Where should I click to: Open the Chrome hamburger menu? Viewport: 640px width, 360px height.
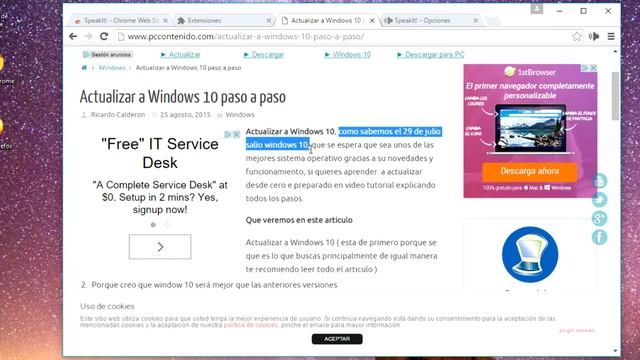[x=611, y=36]
